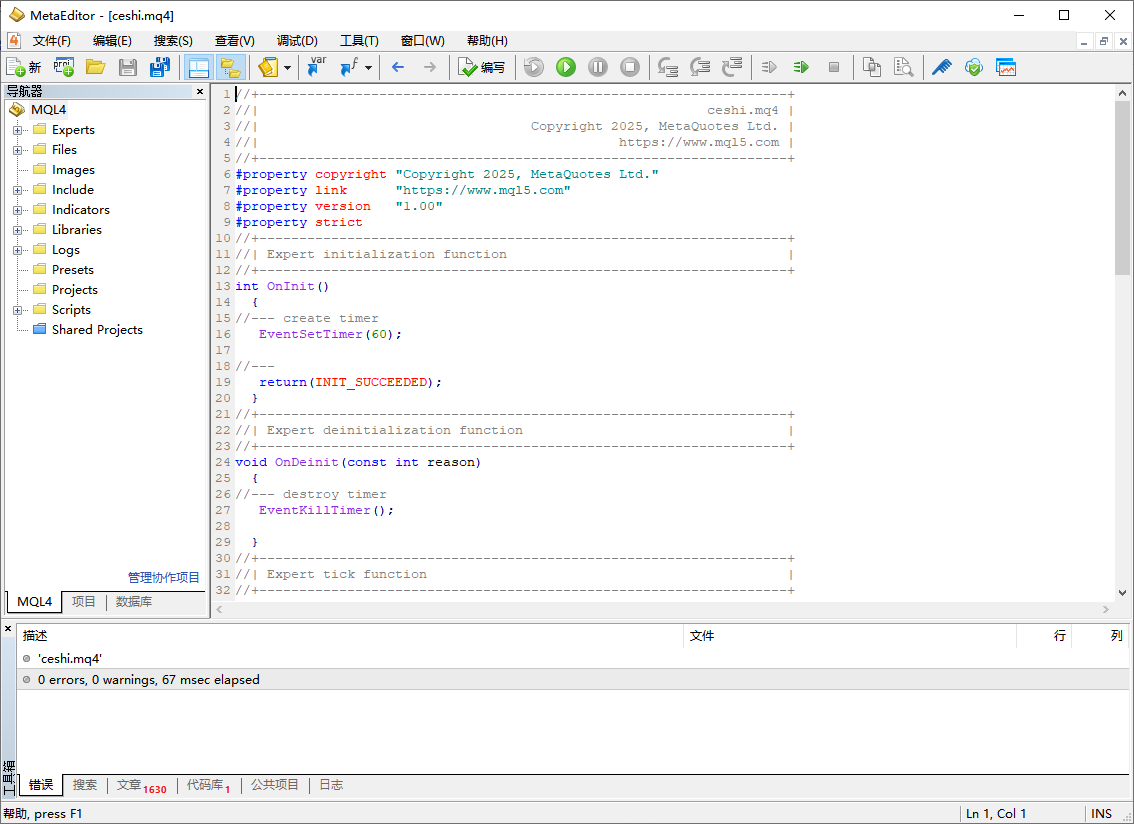This screenshot has height=824, width=1134.
Task: Expand the Include folder
Action: pos(17,190)
